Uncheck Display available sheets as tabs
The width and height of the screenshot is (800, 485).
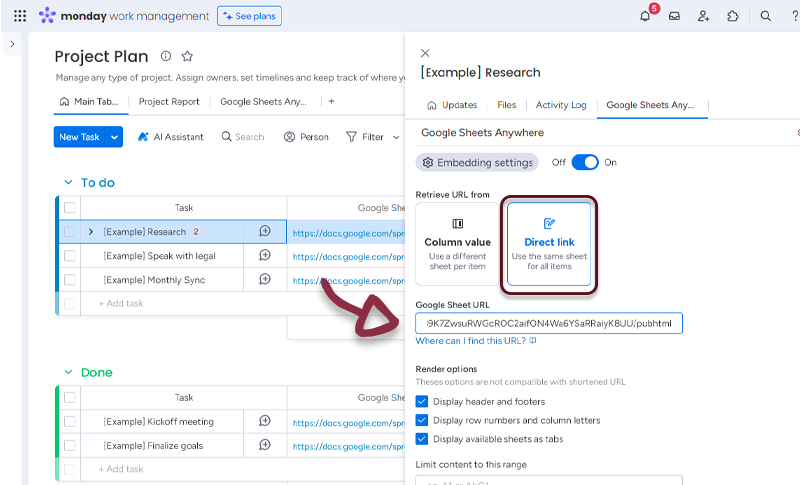422,439
